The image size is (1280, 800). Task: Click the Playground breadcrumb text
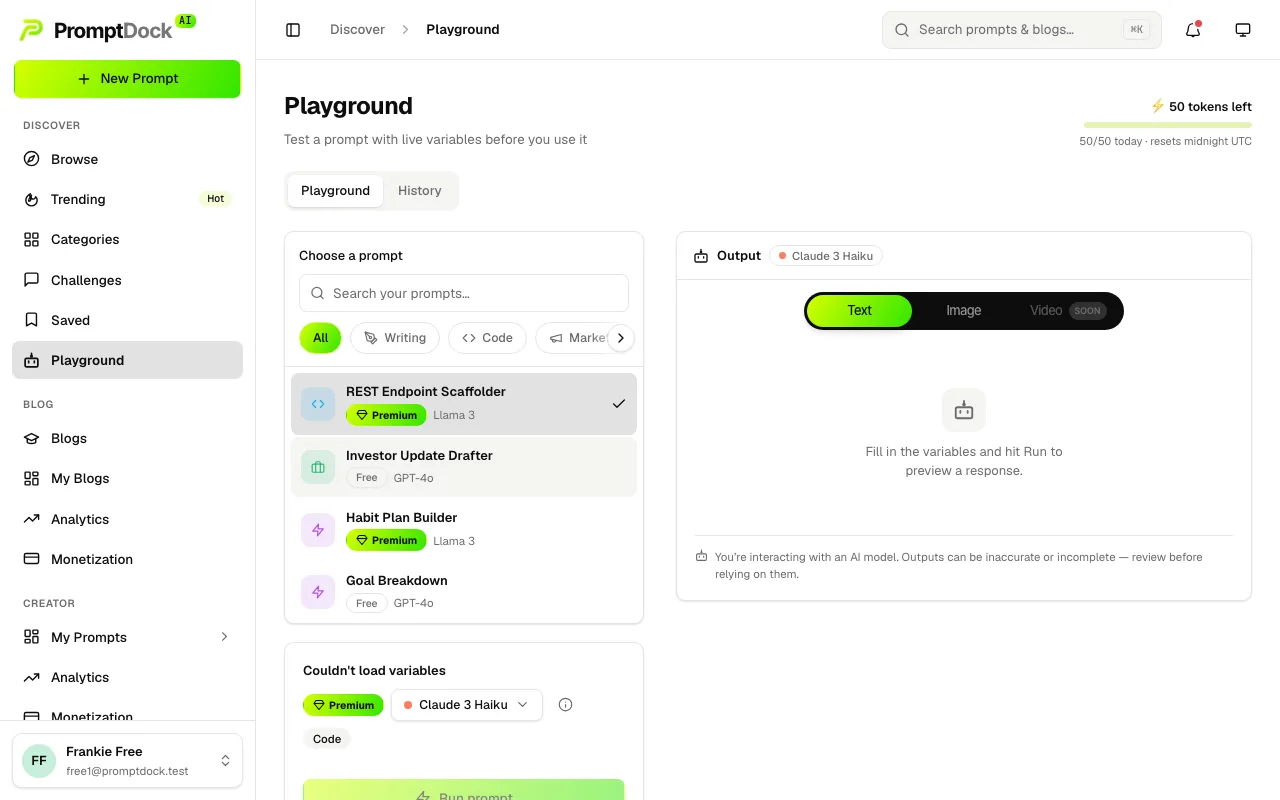(x=463, y=30)
